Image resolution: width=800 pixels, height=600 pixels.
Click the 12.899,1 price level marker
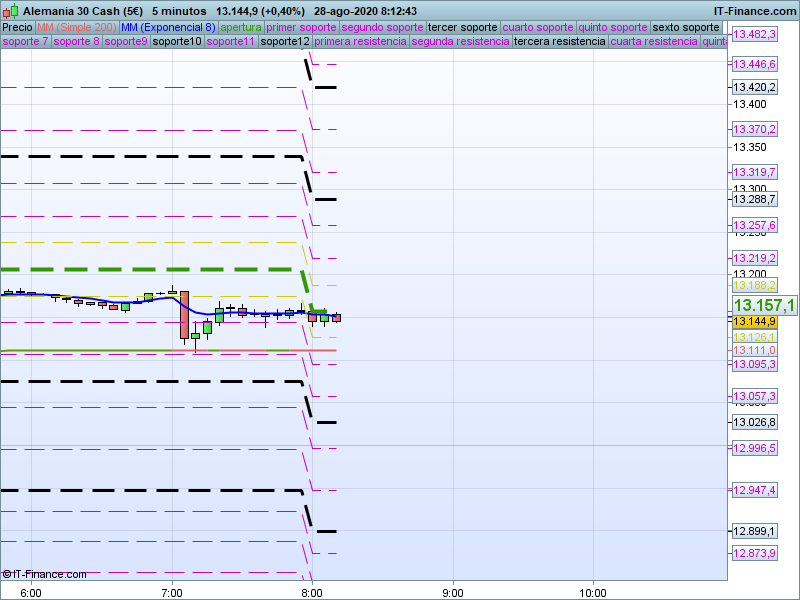(755, 531)
